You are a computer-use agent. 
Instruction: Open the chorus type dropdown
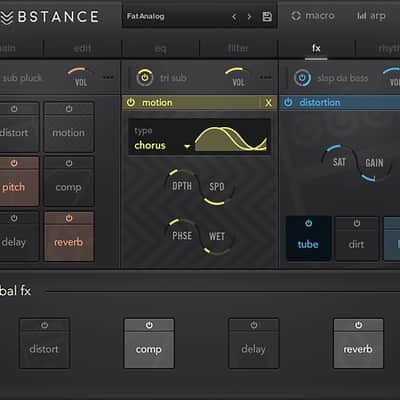(x=162, y=145)
